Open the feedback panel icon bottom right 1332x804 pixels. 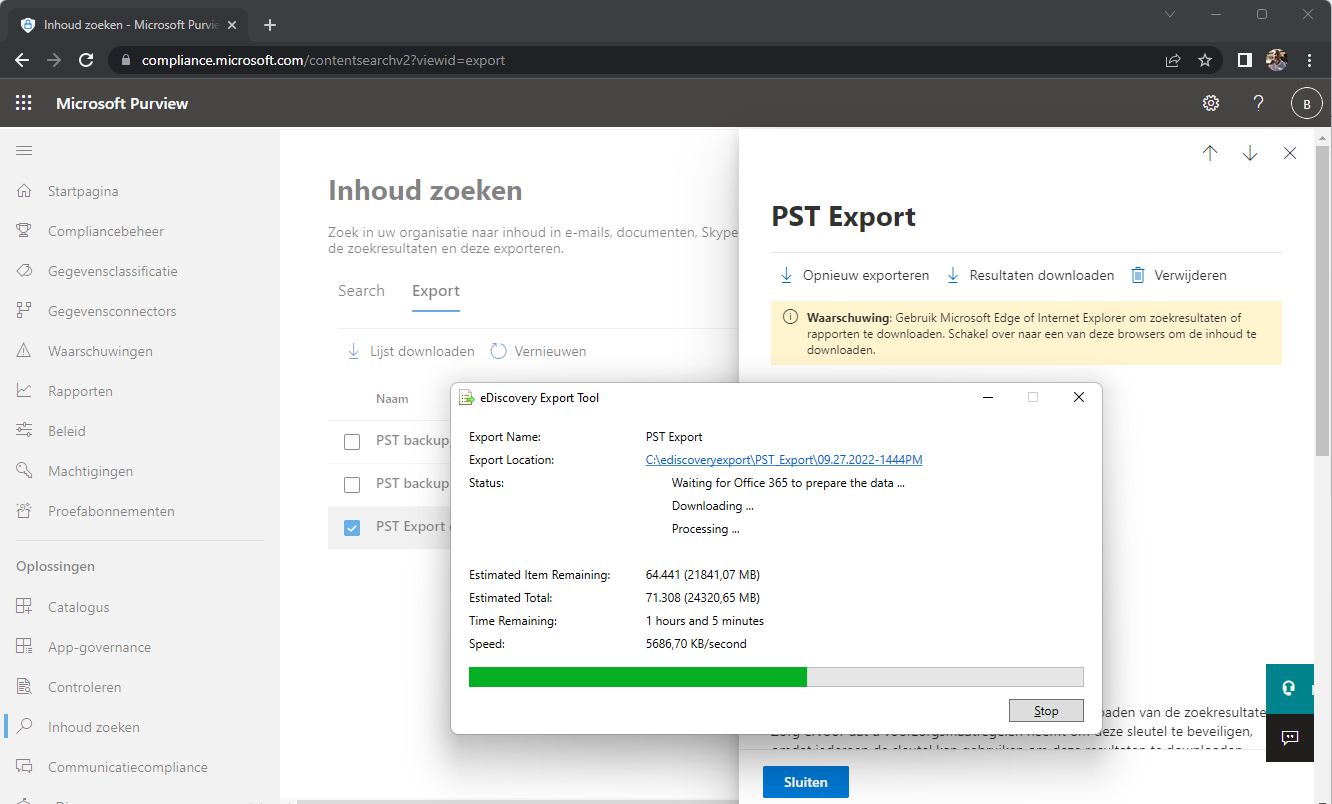(1289, 738)
